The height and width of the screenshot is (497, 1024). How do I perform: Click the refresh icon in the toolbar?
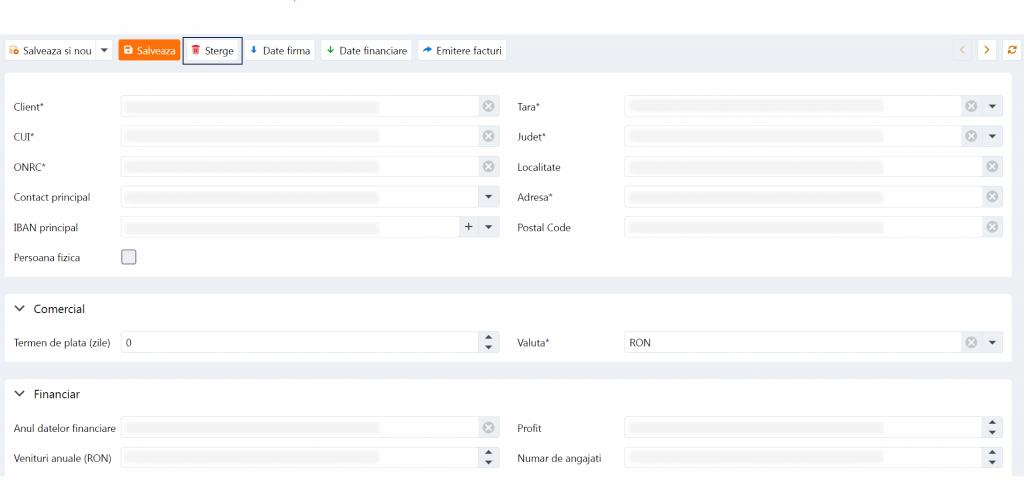(1012, 50)
